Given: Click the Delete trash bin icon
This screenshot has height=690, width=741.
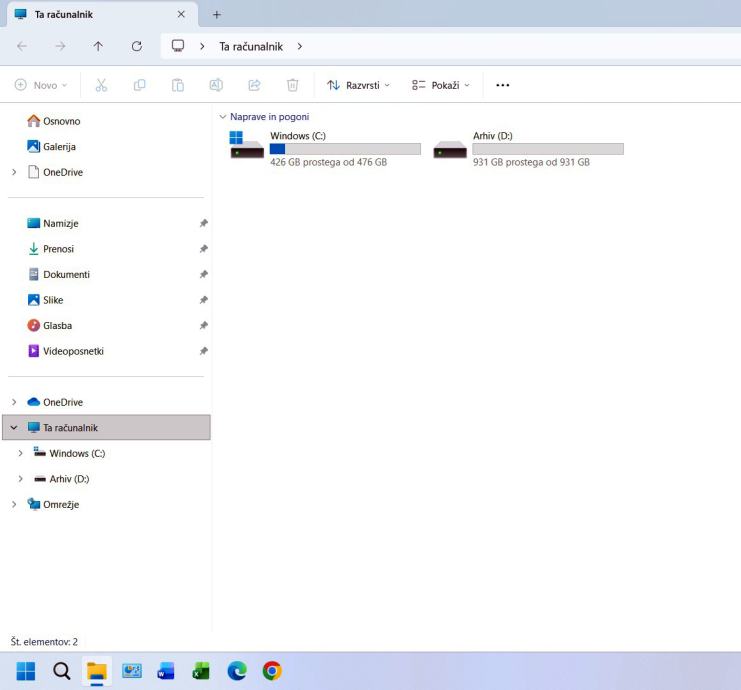Looking at the screenshot, I should click(x=292, y=85).
